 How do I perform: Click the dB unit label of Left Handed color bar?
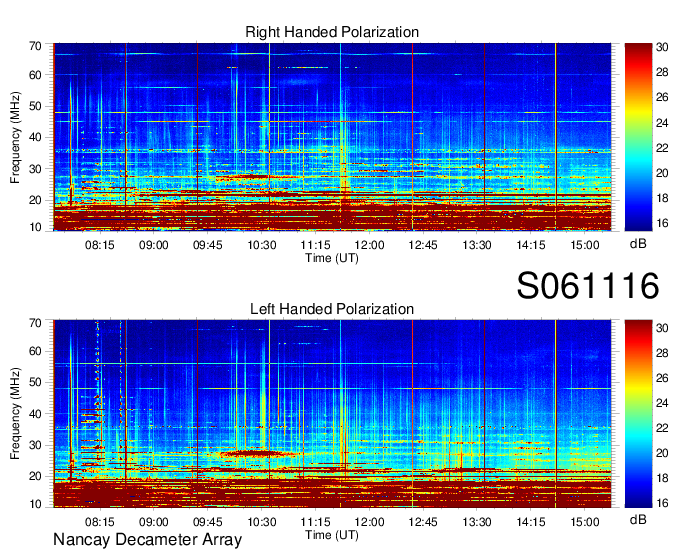pyautogui.click(x=638, y=519)
